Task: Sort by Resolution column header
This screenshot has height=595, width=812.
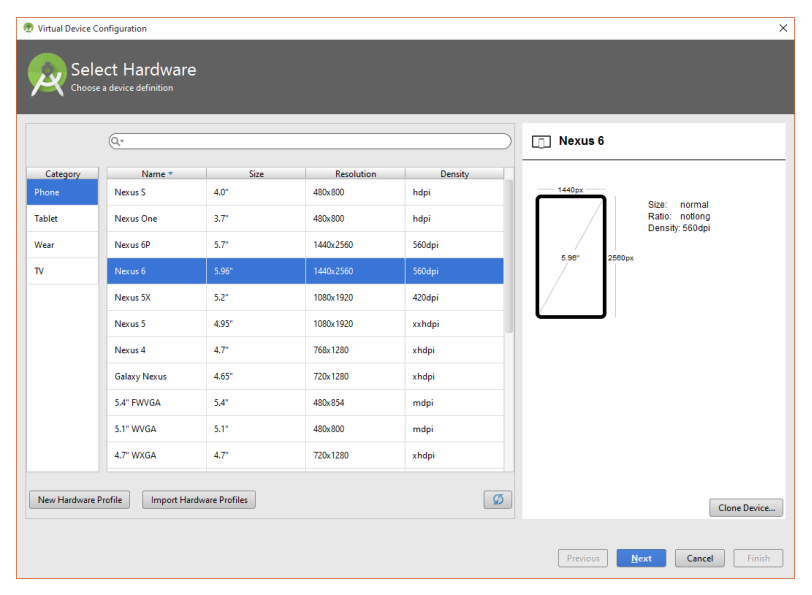Action: pyautogui.click(x=355, y=173)
